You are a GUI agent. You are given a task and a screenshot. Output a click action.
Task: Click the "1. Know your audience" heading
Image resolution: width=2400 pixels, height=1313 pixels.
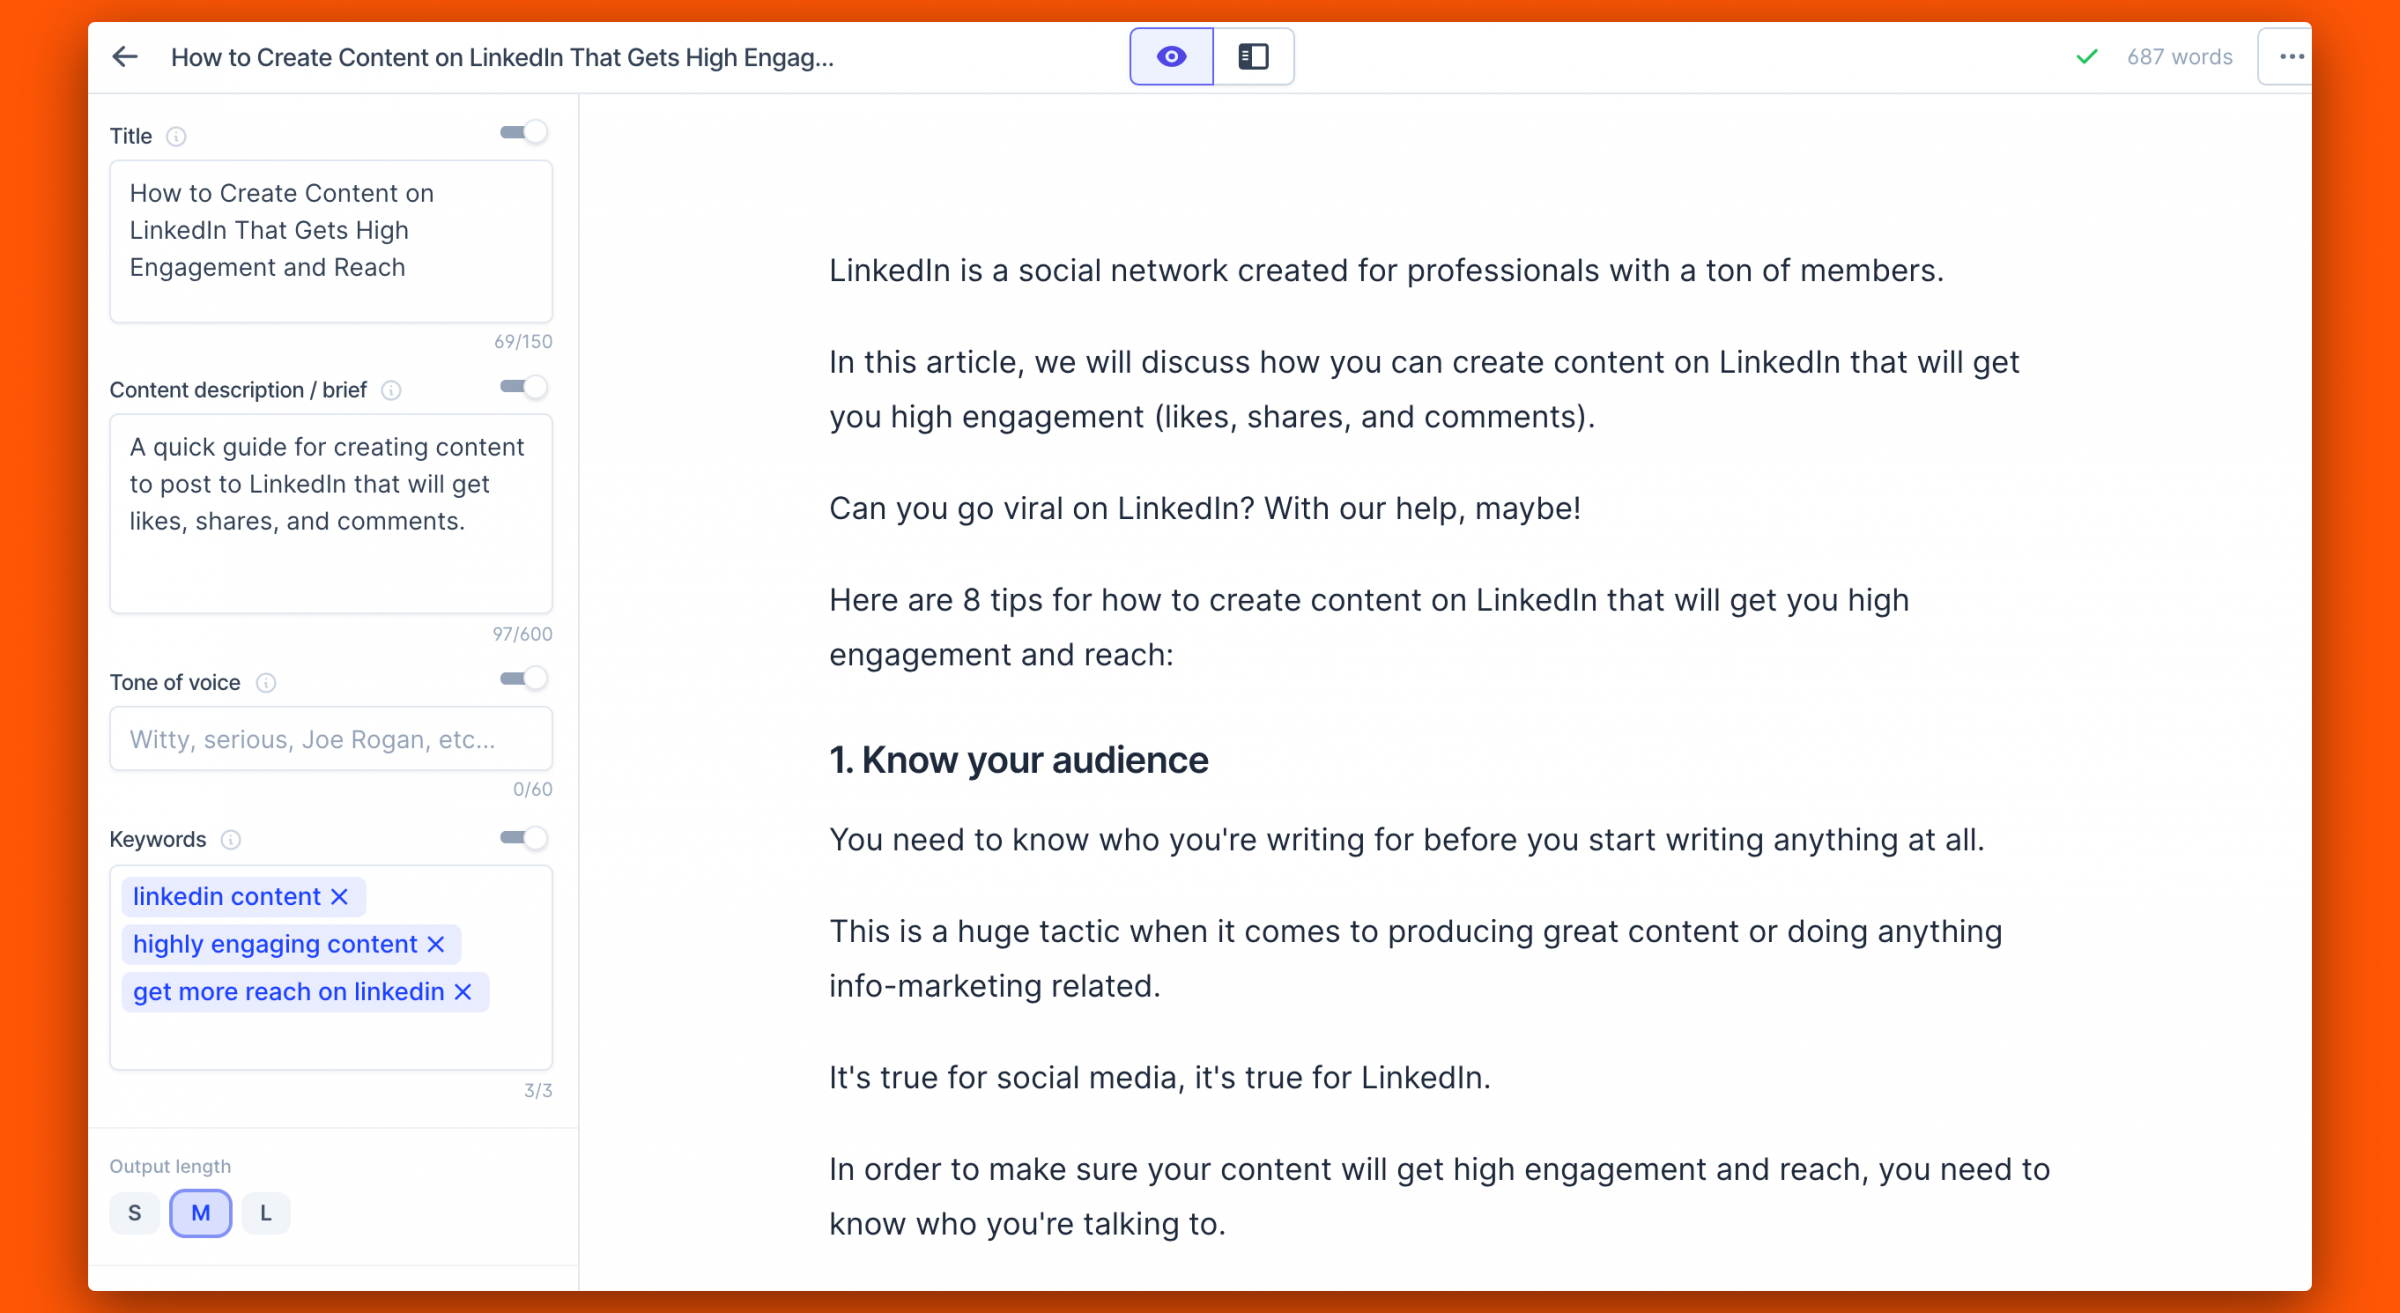point(1019,760)
